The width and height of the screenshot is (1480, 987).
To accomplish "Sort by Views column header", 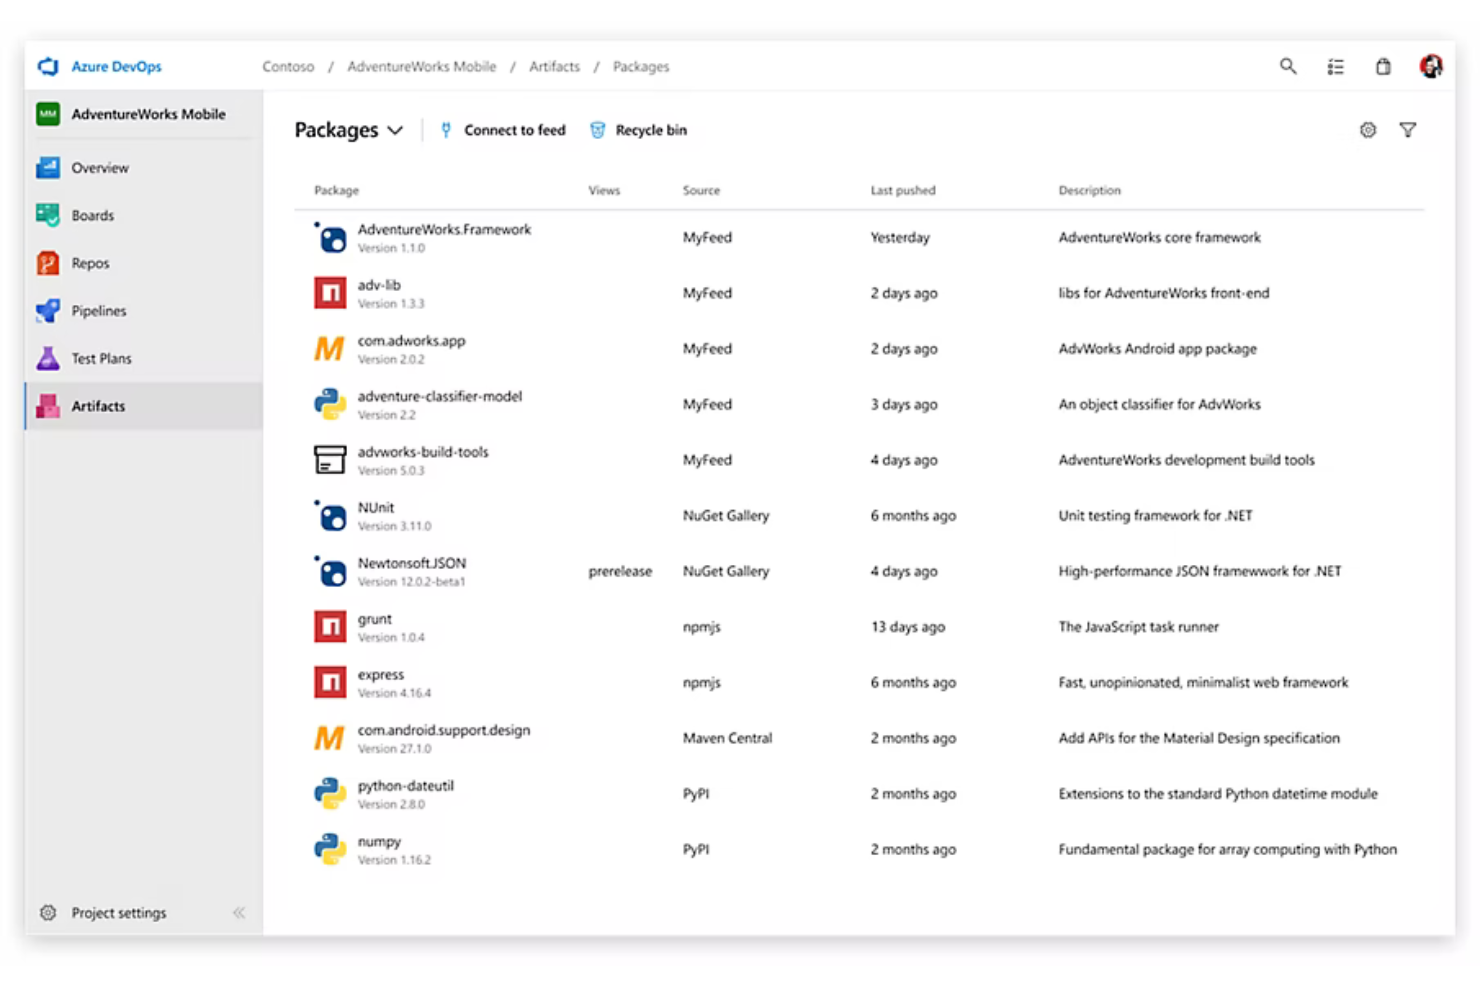I will pos(604,190).
